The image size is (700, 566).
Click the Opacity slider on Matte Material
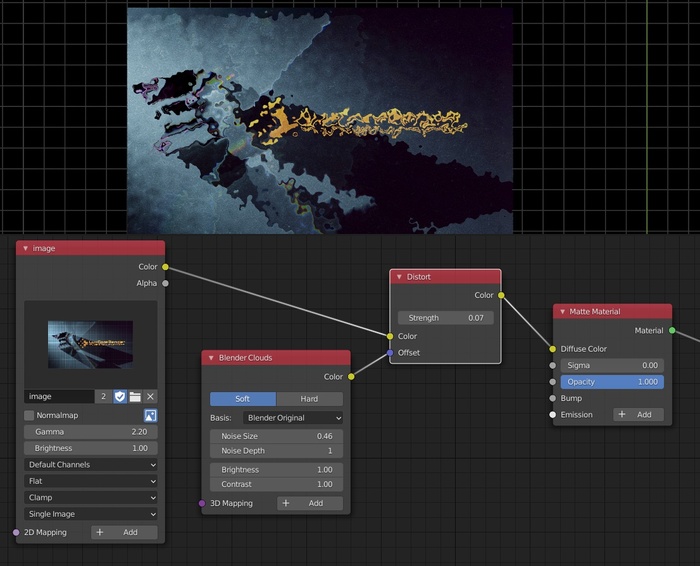pos(610,382)
